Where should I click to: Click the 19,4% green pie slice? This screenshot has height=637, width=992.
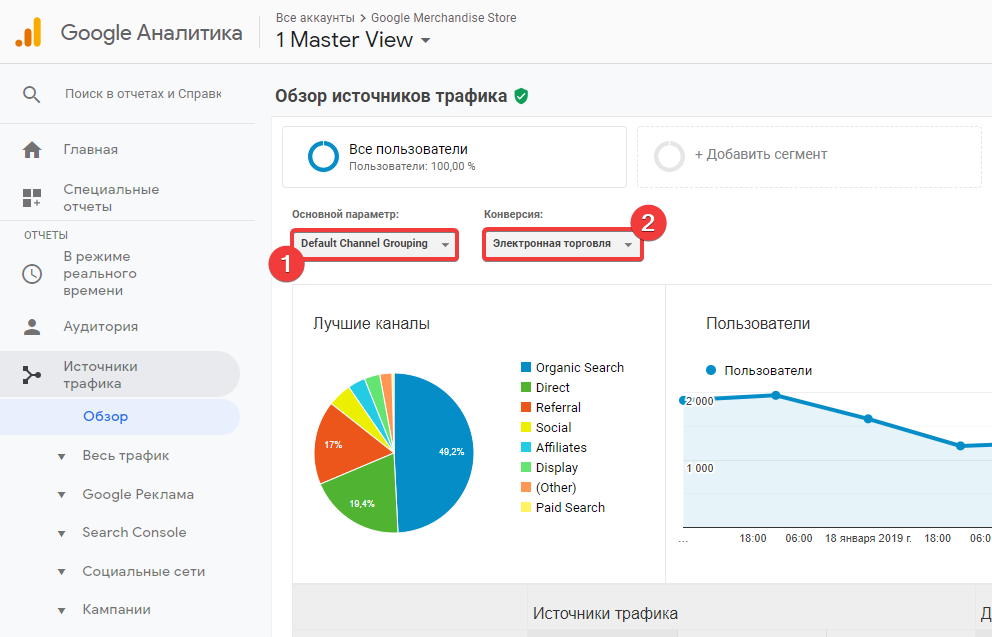point(362,497)
